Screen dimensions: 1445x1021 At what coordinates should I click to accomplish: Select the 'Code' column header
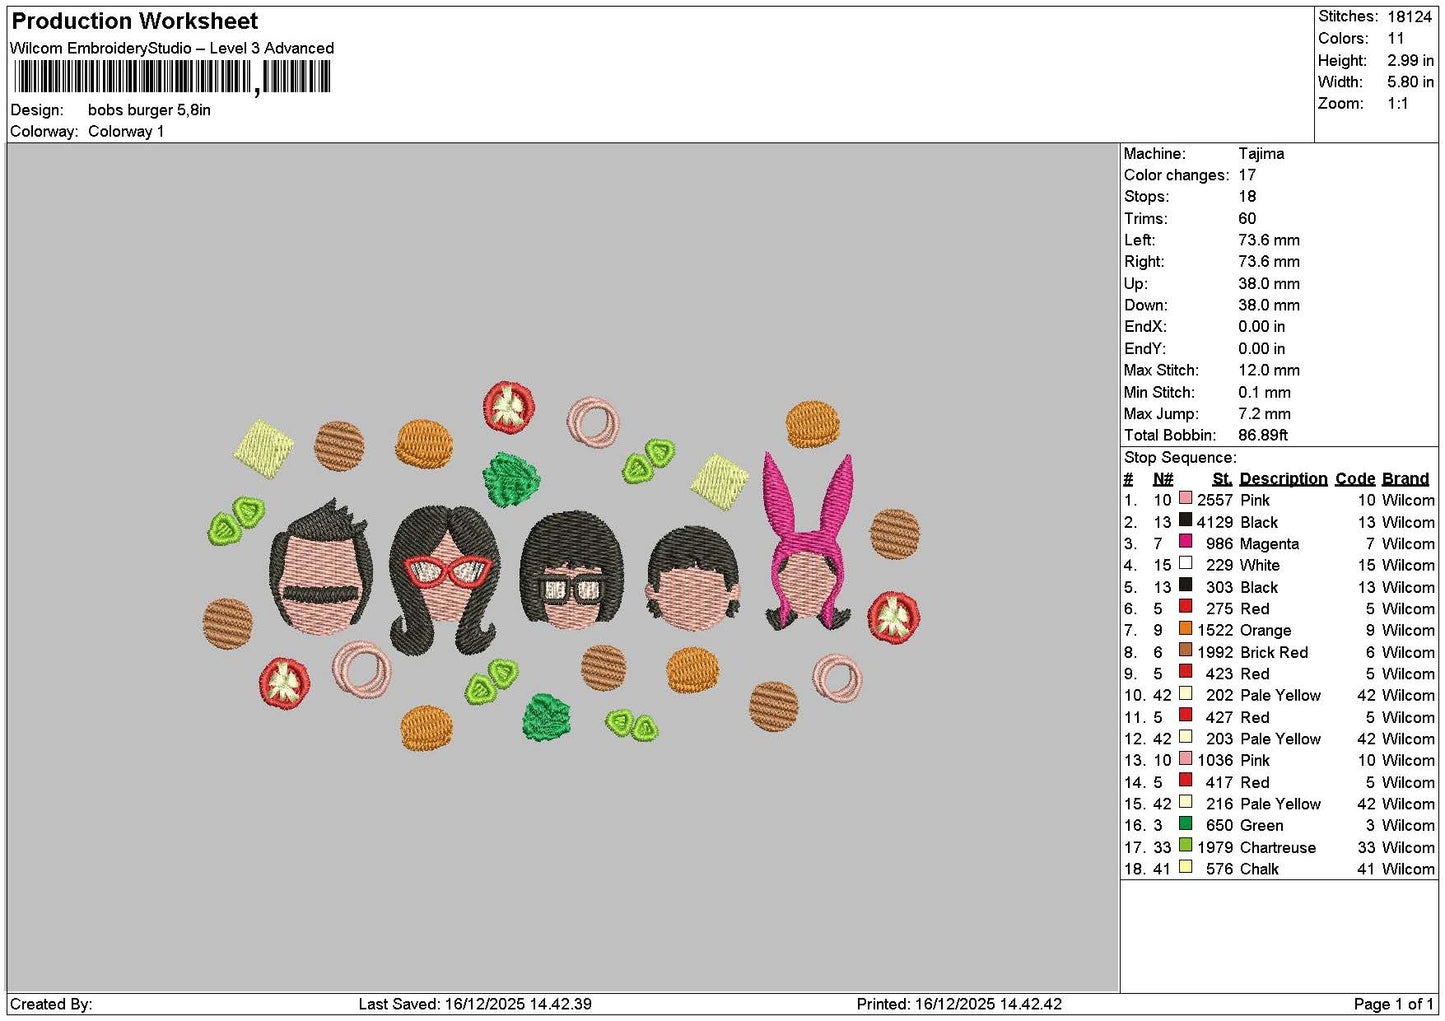point(1355,479)
